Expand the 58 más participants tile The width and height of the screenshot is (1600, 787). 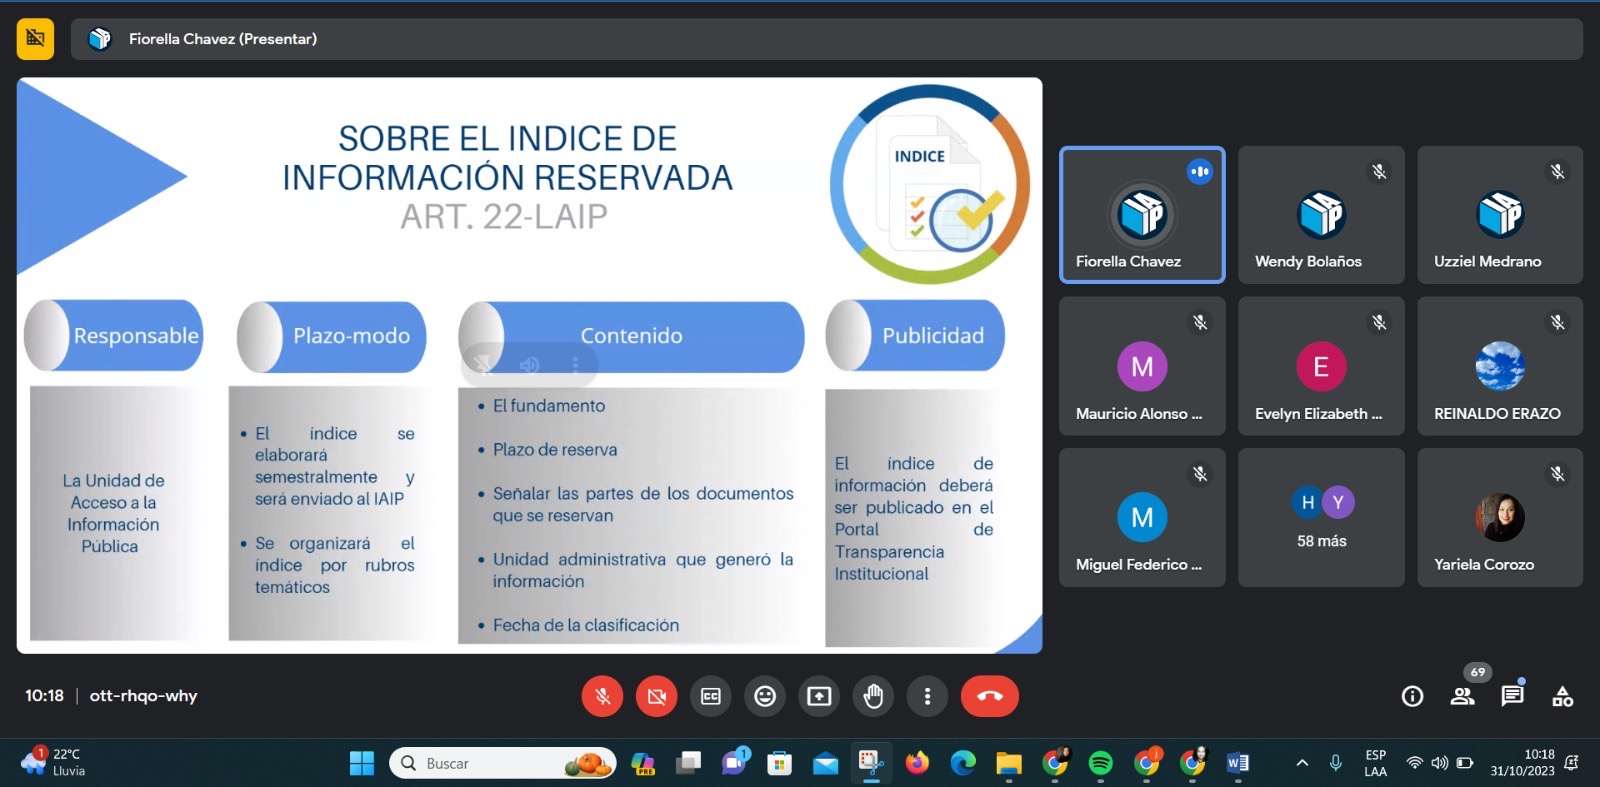coord(1321,517)
